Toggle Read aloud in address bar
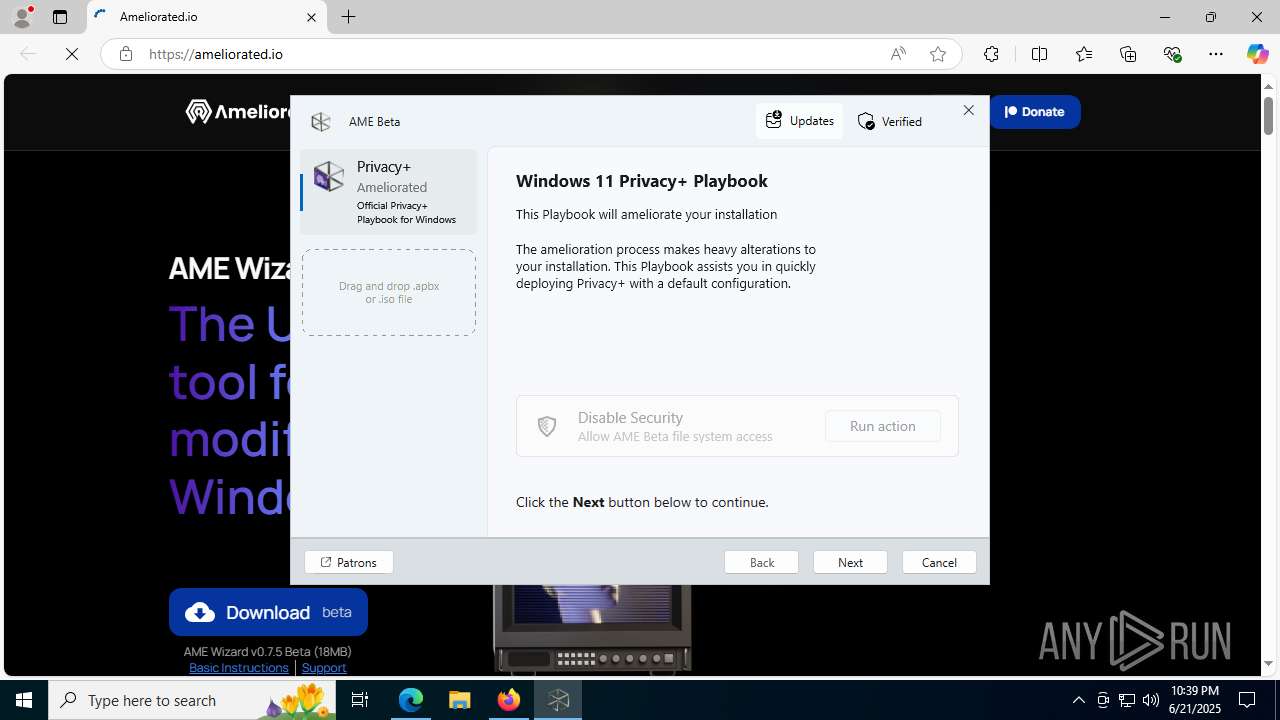The height and width of the screenshot is (720, 1280). tap(898, 54)
